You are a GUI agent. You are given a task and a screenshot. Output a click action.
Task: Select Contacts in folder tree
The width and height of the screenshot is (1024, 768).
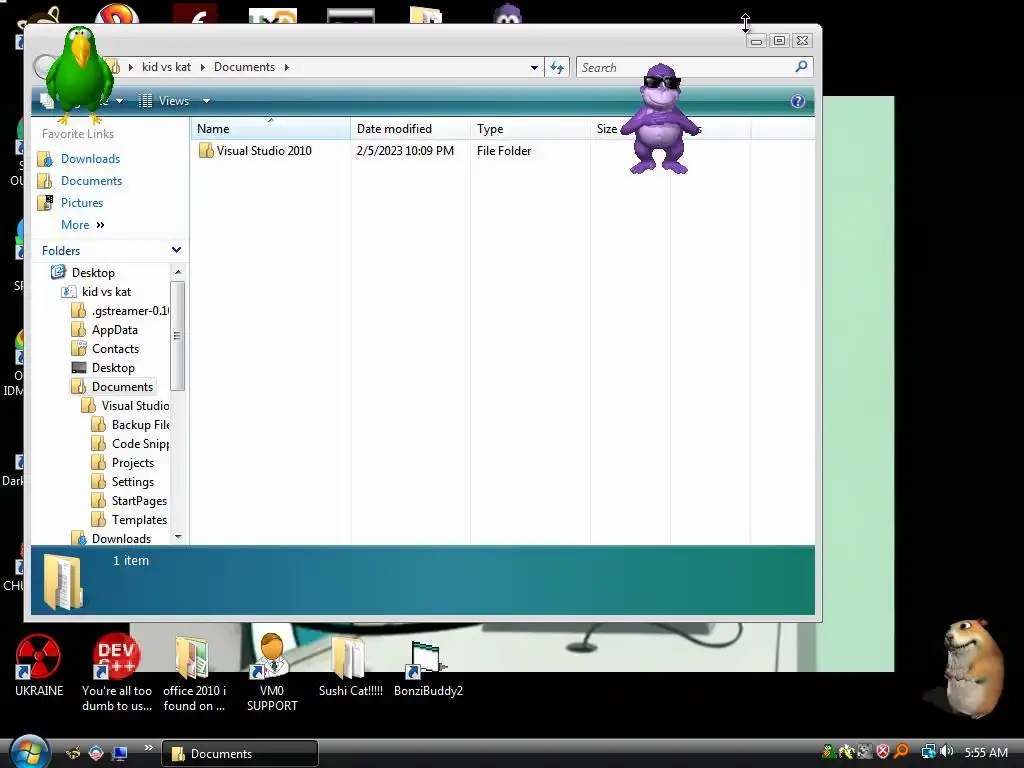point(115,349)
